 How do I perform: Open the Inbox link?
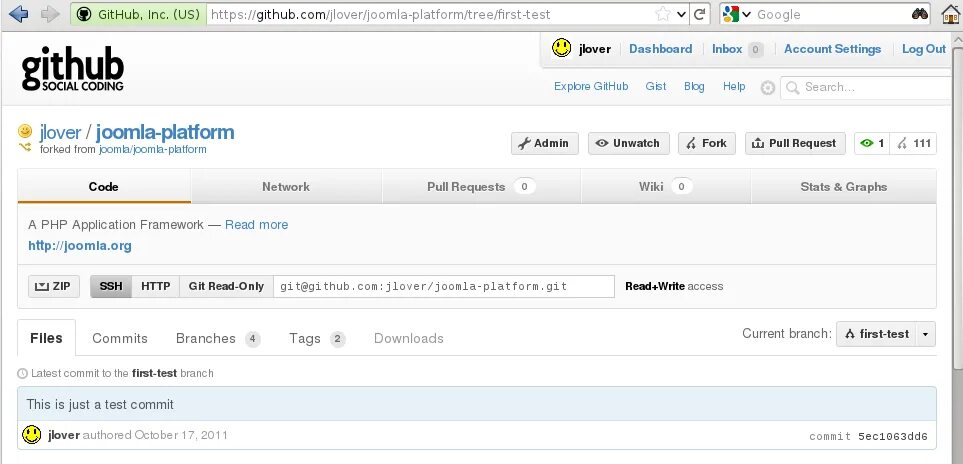tap(727, 49)
